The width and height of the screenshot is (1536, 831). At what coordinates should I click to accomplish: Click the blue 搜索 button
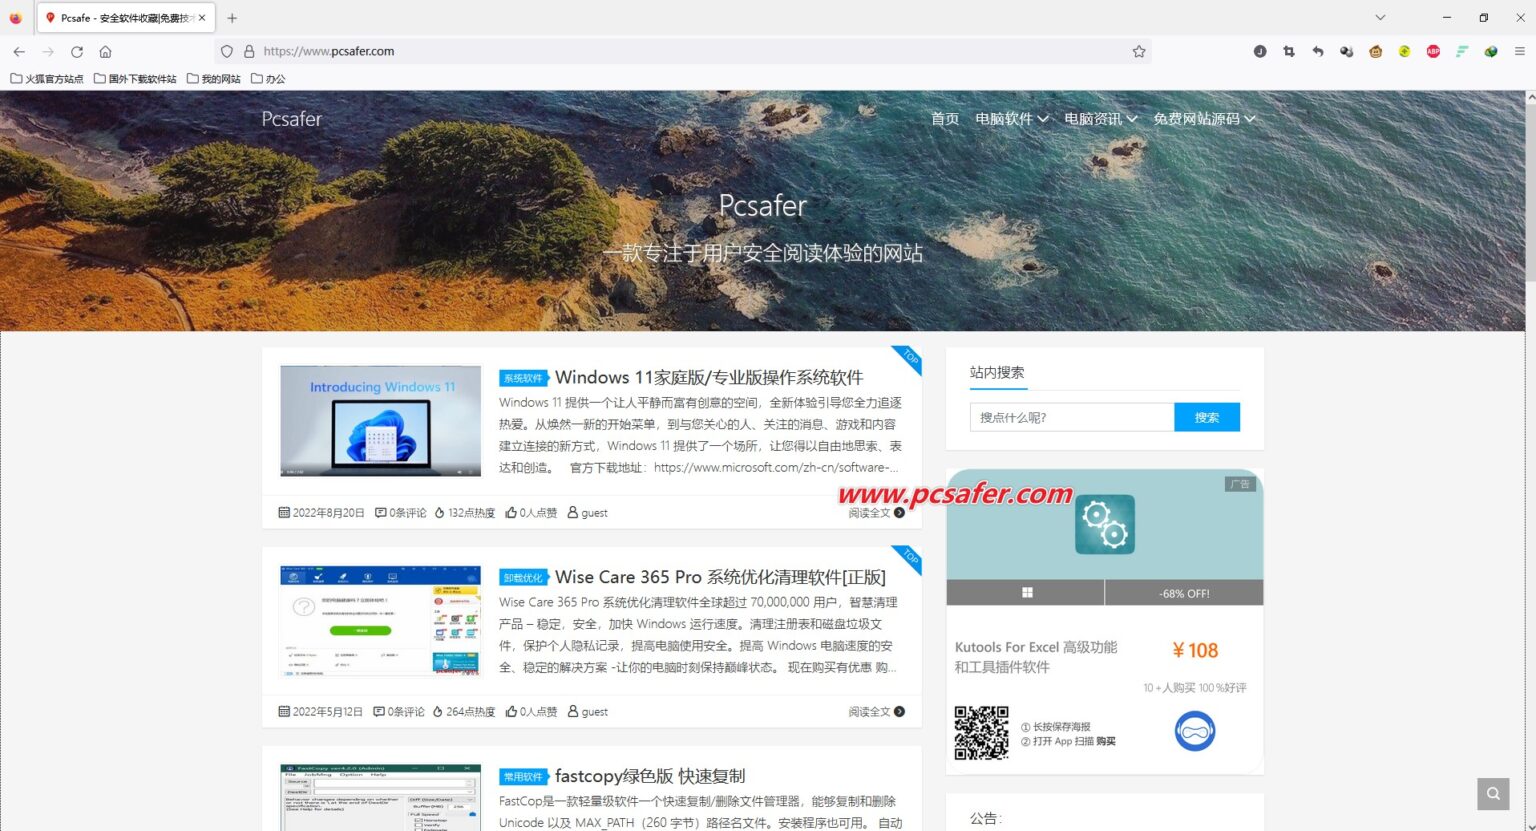click(1206, 417)
